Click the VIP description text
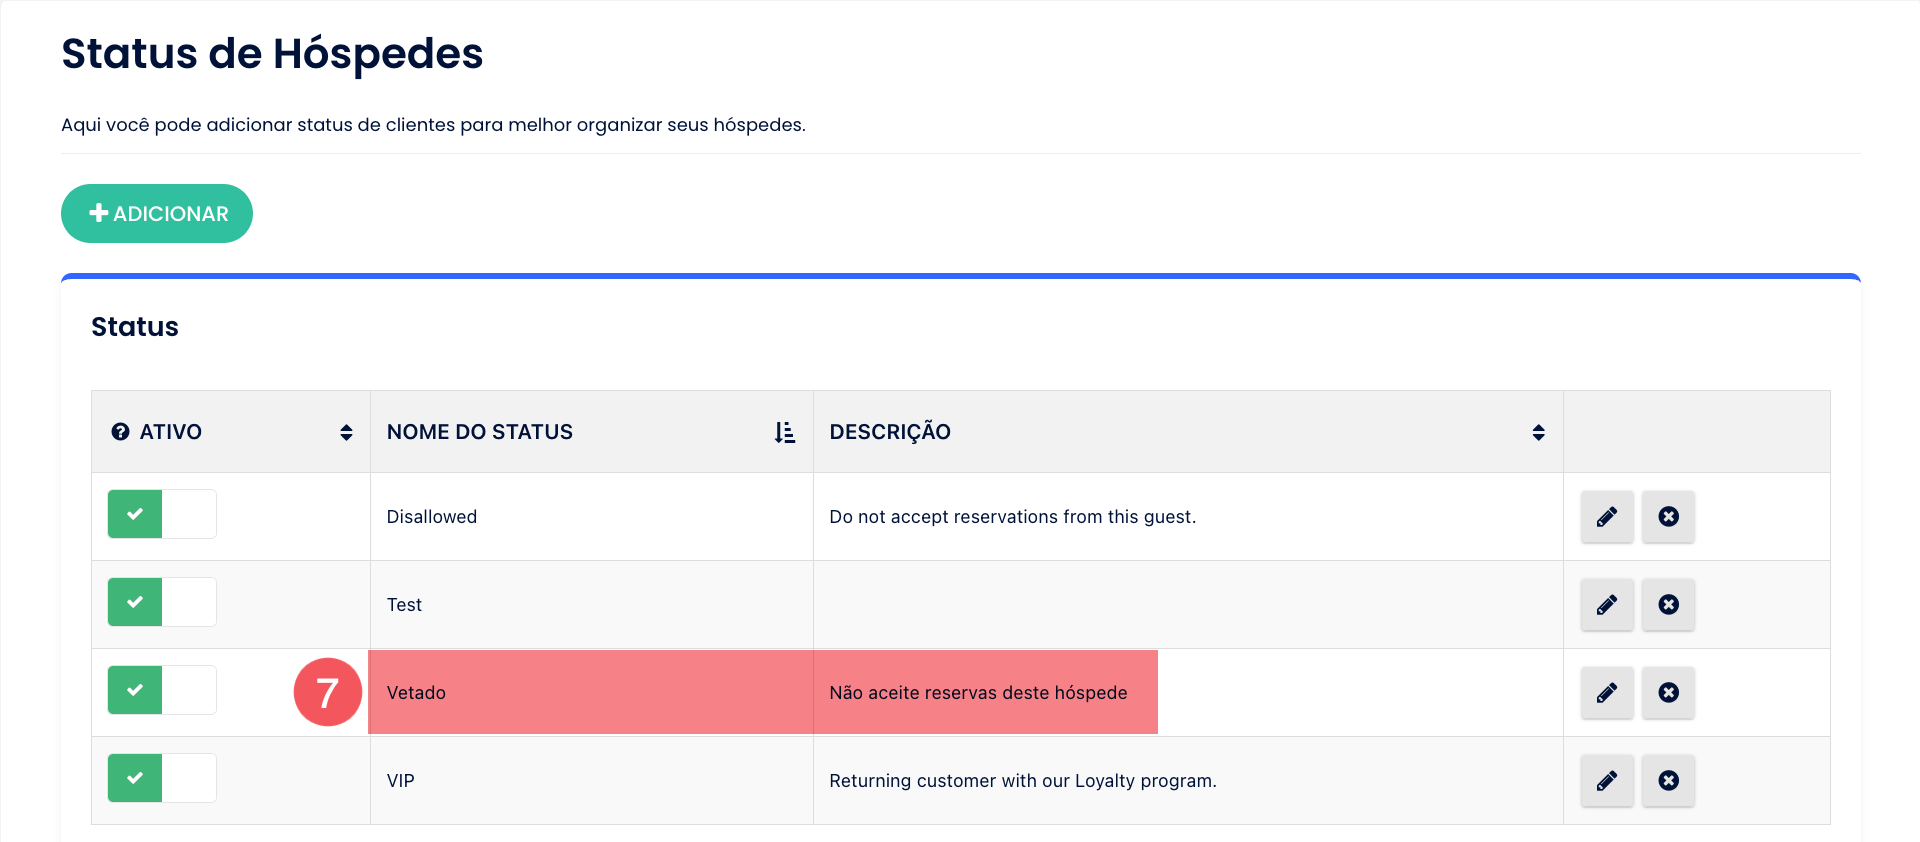1920x842 pixels. pos(1022,781)
